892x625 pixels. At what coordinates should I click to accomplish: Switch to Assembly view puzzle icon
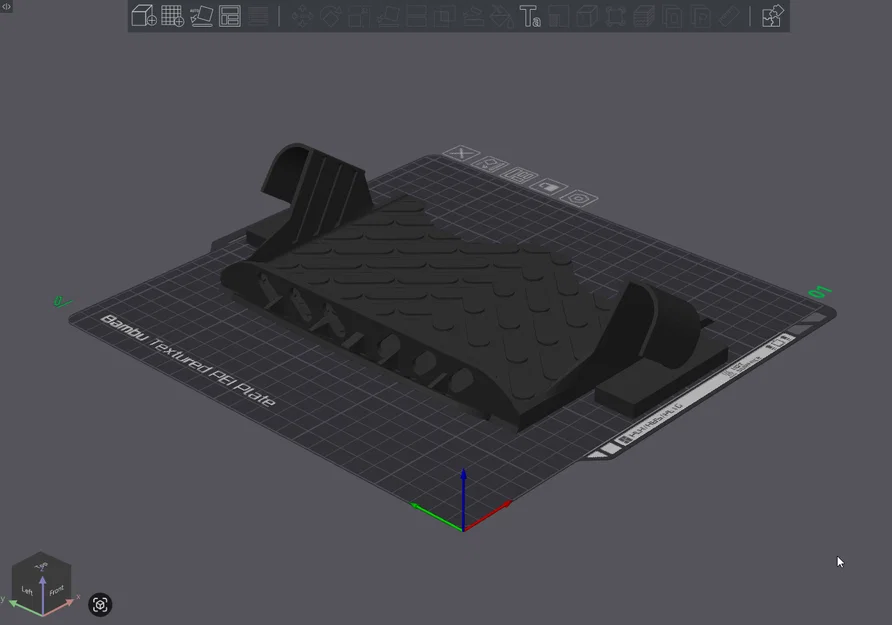point(773,16)
